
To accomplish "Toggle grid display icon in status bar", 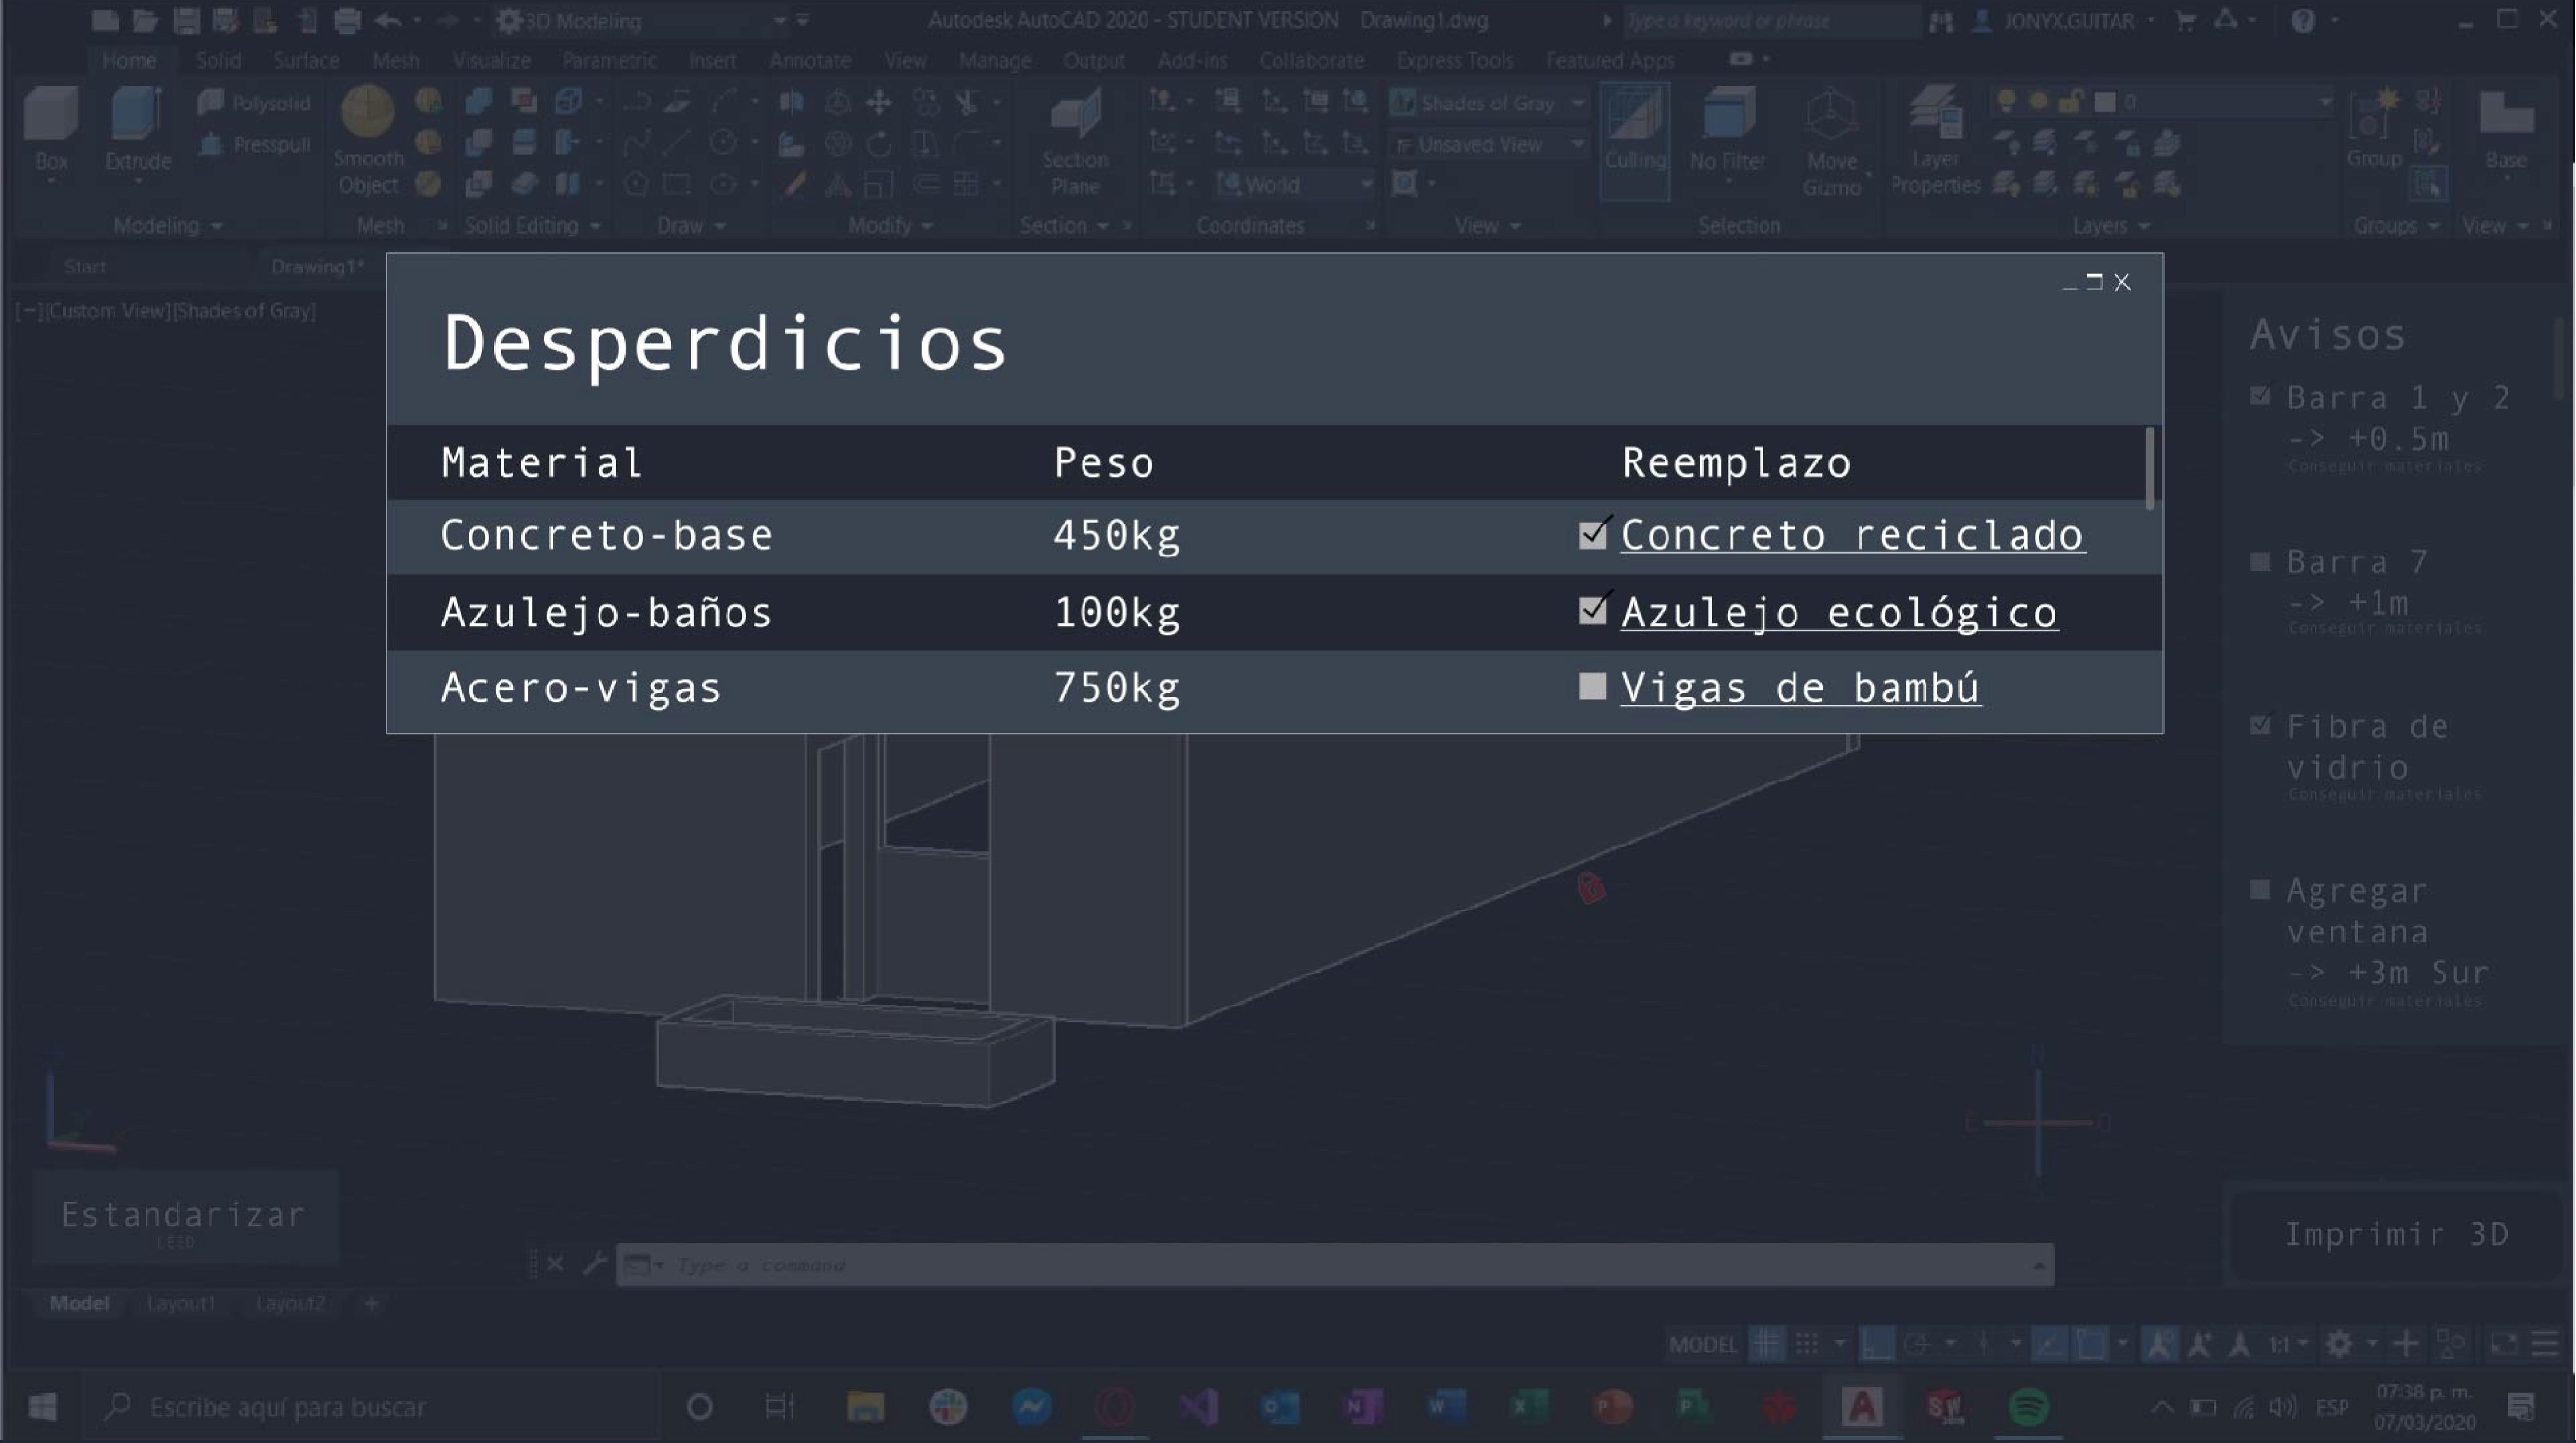I will pos(1767,1344).
